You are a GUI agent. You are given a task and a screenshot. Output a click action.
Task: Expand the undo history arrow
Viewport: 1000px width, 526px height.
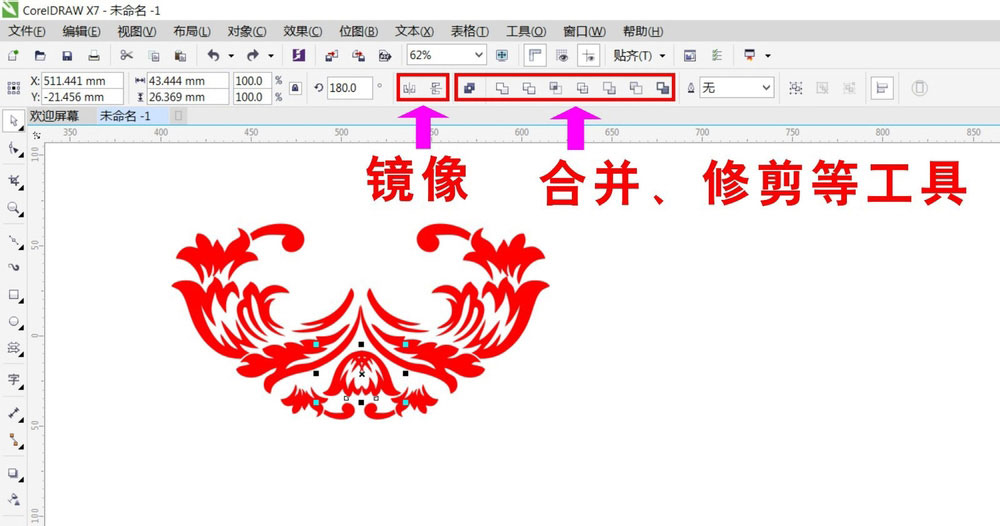click(x=231, y=56)
